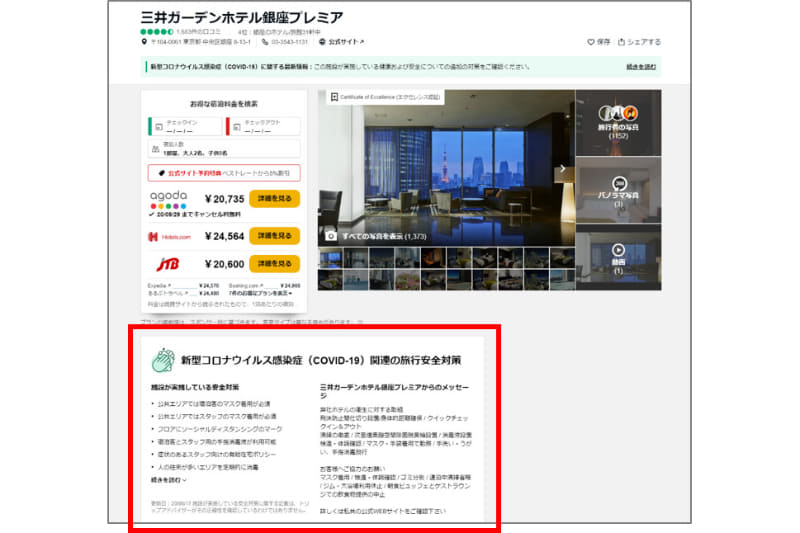This screenshot has height=533, width=800.
Task: Click the 1,583件の口コミ reviews link
Action: pos(198,32)
